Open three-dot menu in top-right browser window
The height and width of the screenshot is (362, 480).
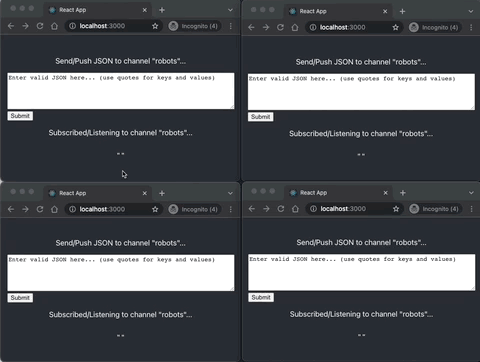pos(471,27)
